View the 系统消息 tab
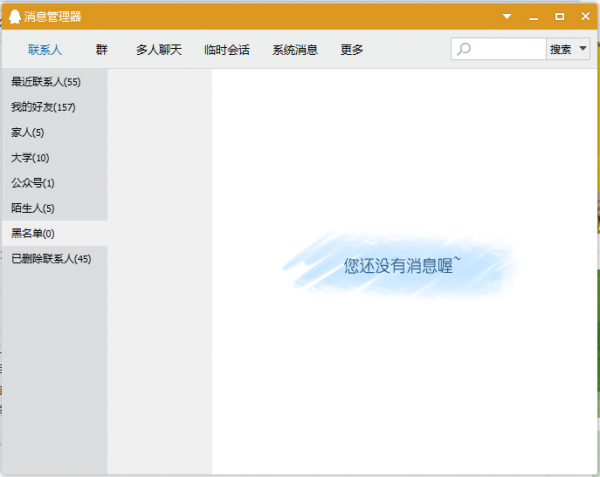Screen dimensions: 600x477 tap(295, 50)
